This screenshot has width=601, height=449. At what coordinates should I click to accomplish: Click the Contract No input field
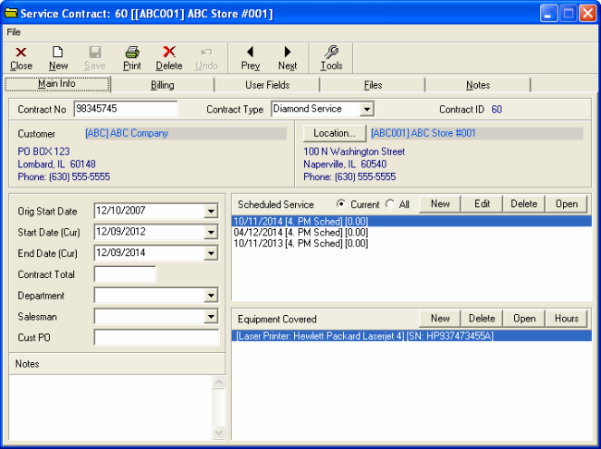126,109
